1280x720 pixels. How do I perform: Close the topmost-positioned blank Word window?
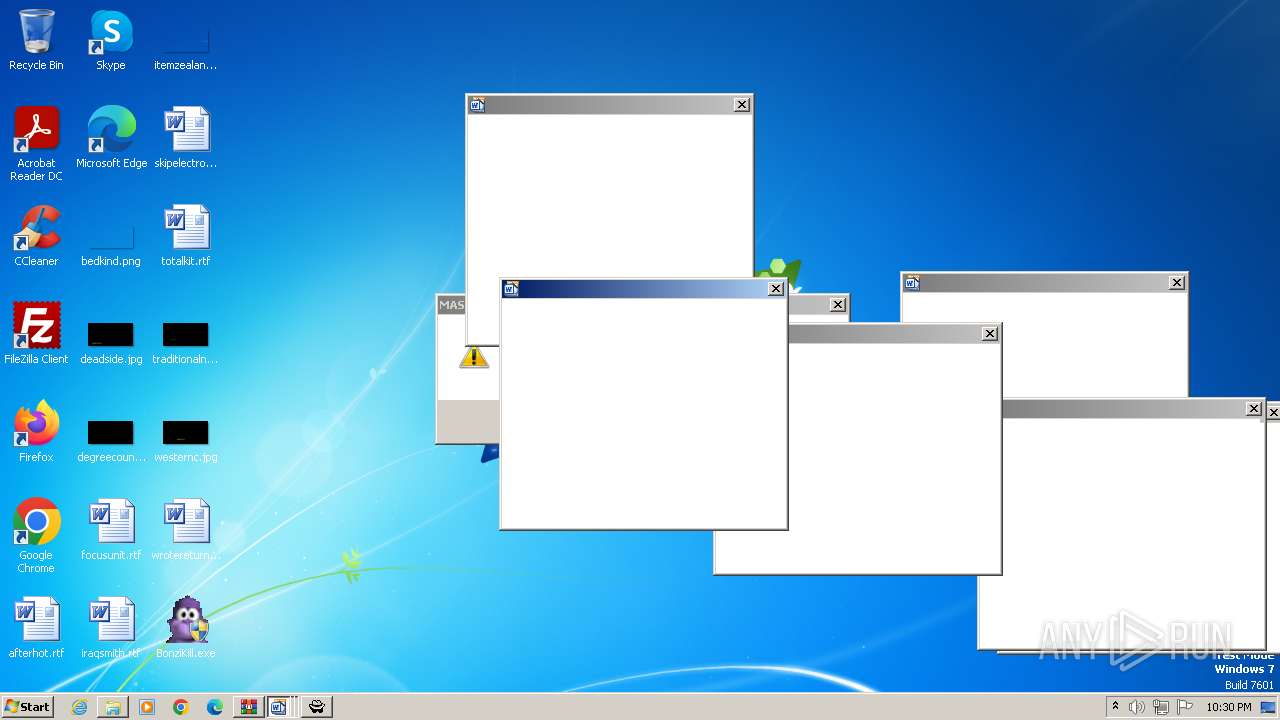[x=741, y=105]
